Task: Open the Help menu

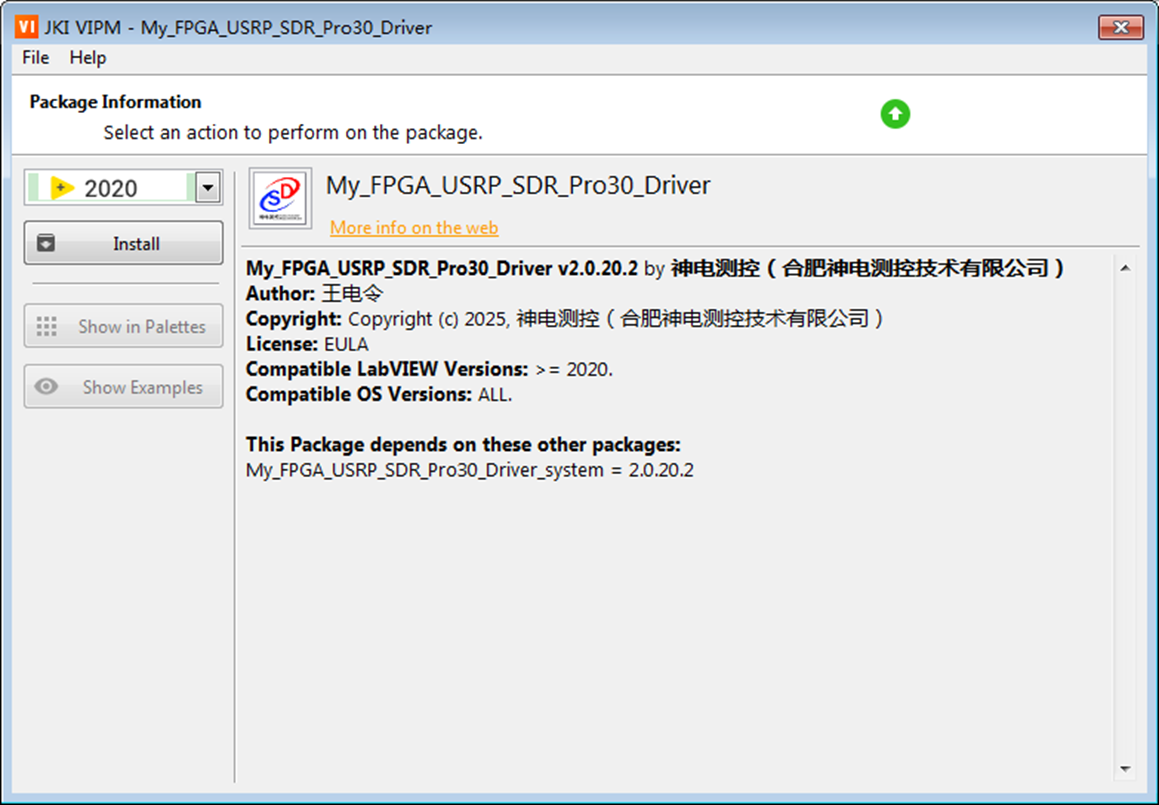Action: [x=88, y=58]
